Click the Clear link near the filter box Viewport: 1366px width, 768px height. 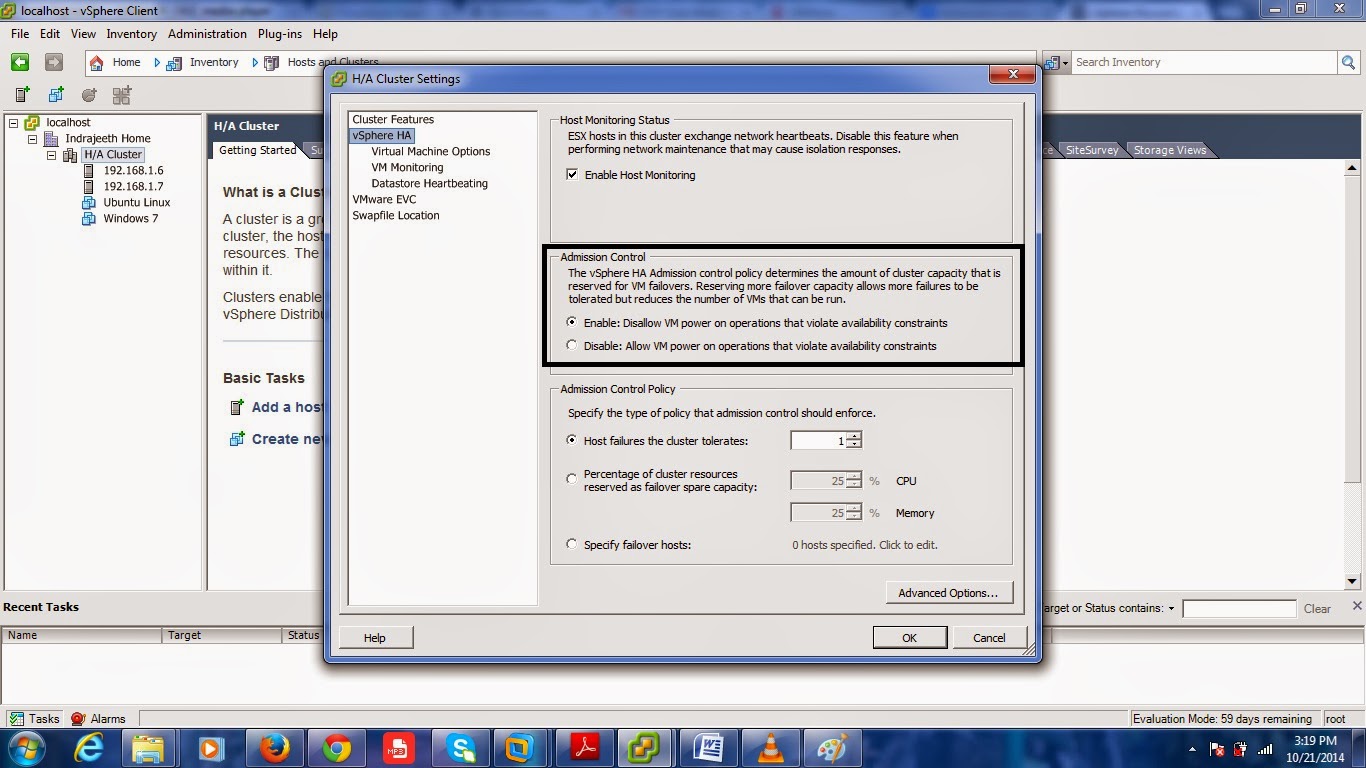(1316, 608)
